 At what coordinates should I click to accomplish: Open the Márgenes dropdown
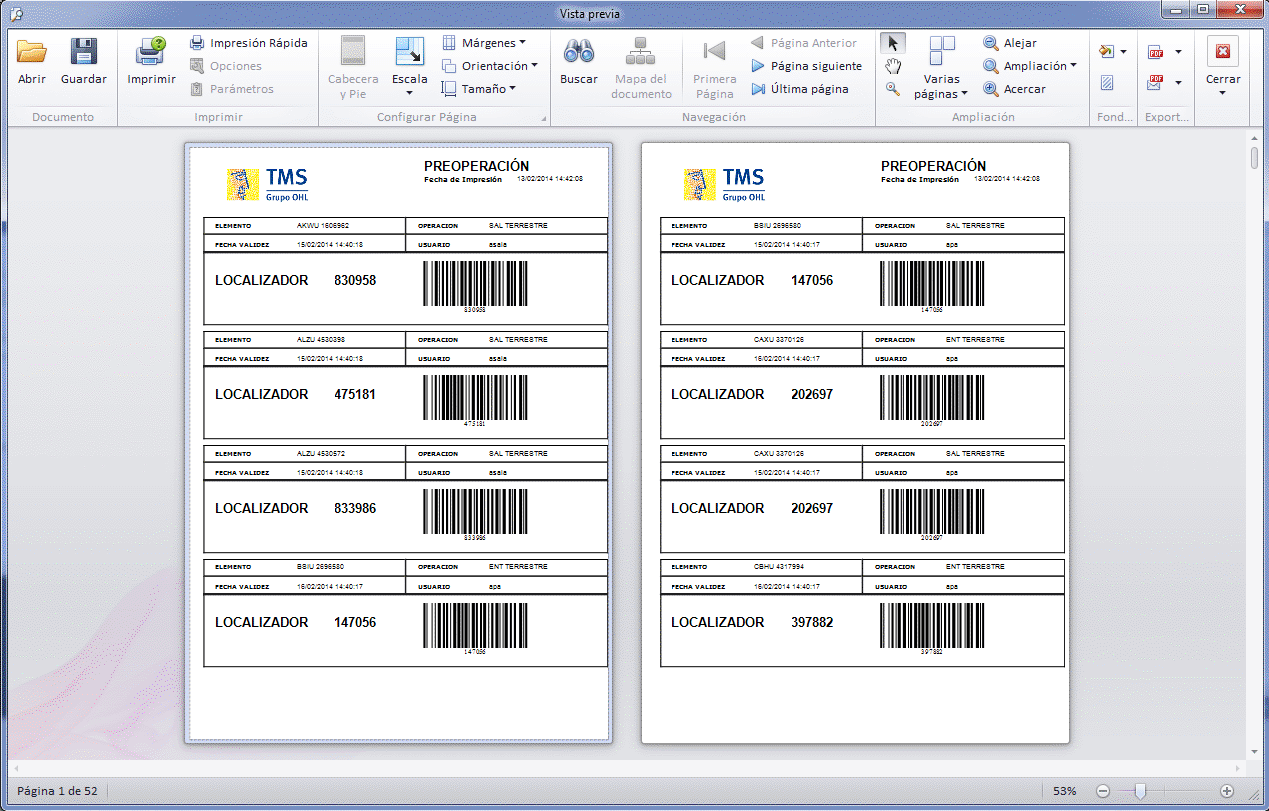[483, 43]
